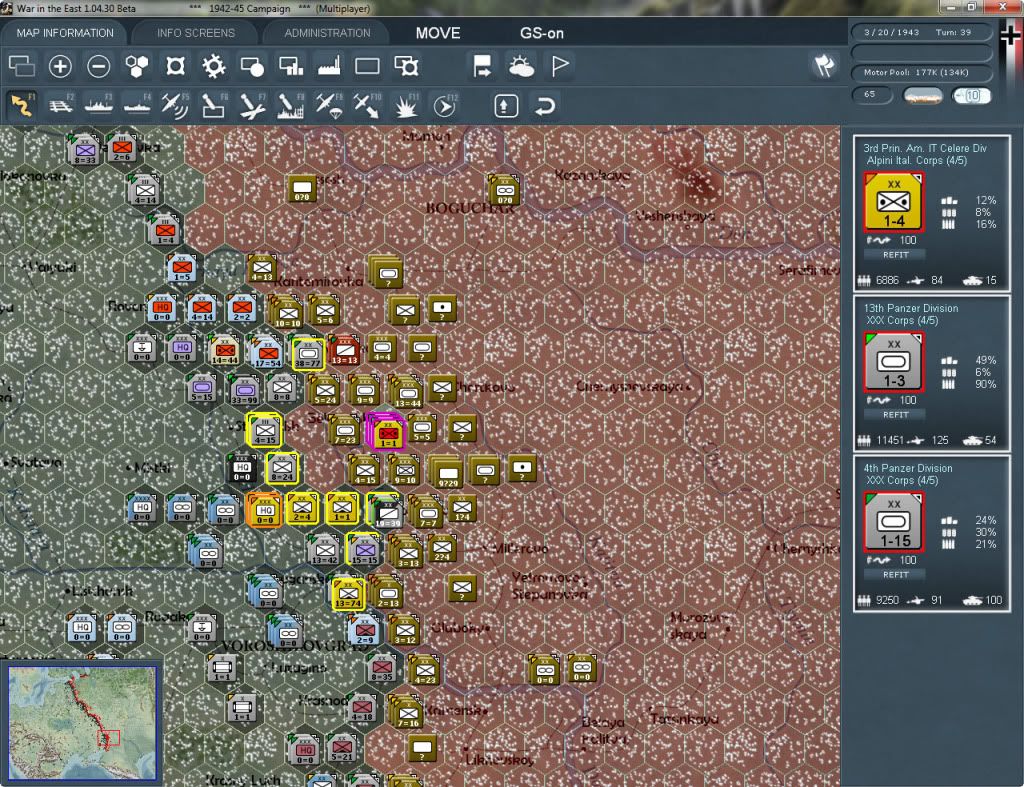Zoom in the map with plus icon

(x=60, y=66)
